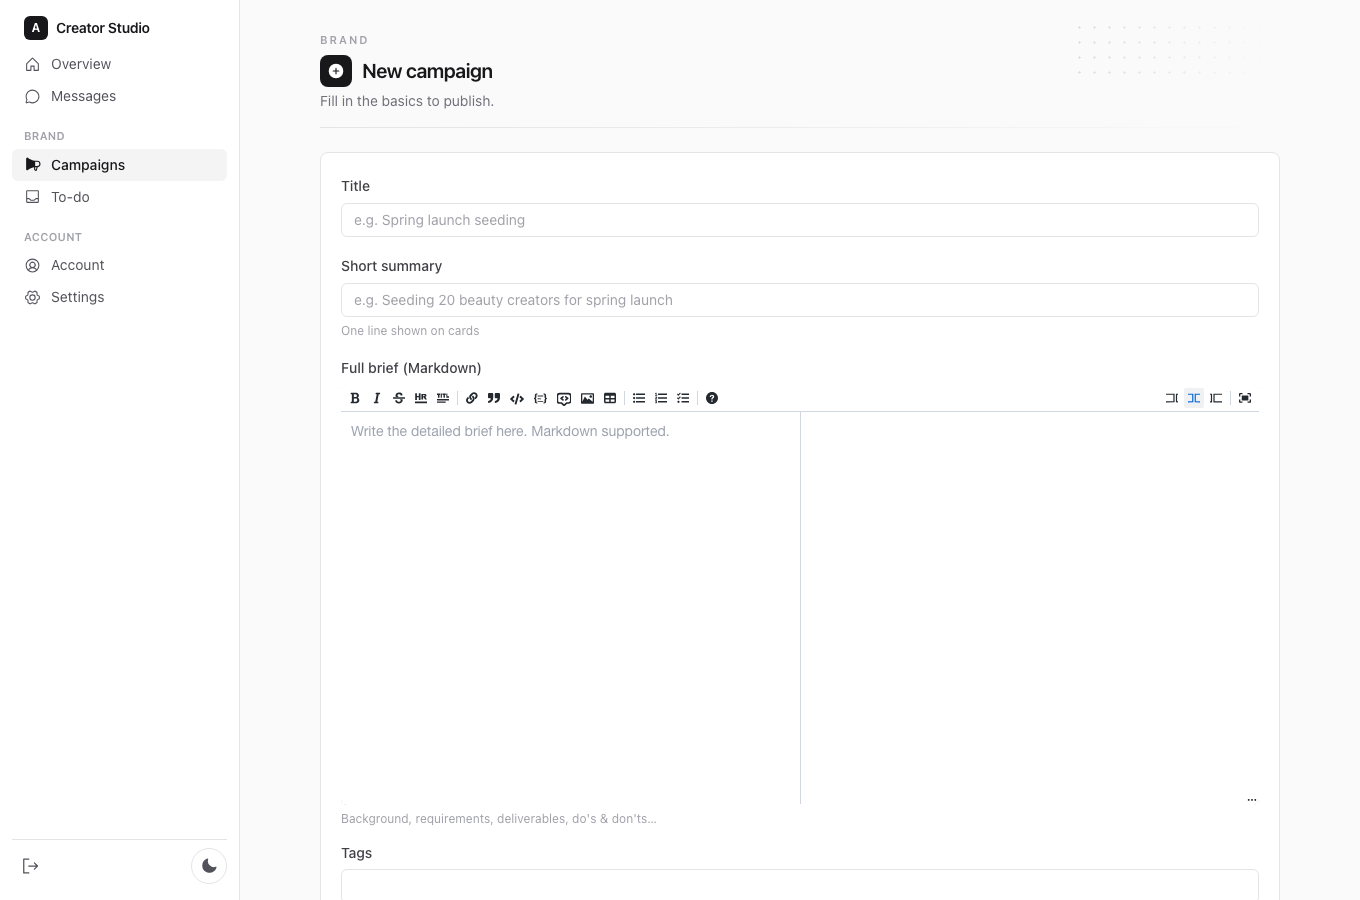This screenshot has height=900, width=1360.
Task: Focus the Short summary input field
Action: click(800, 300)
